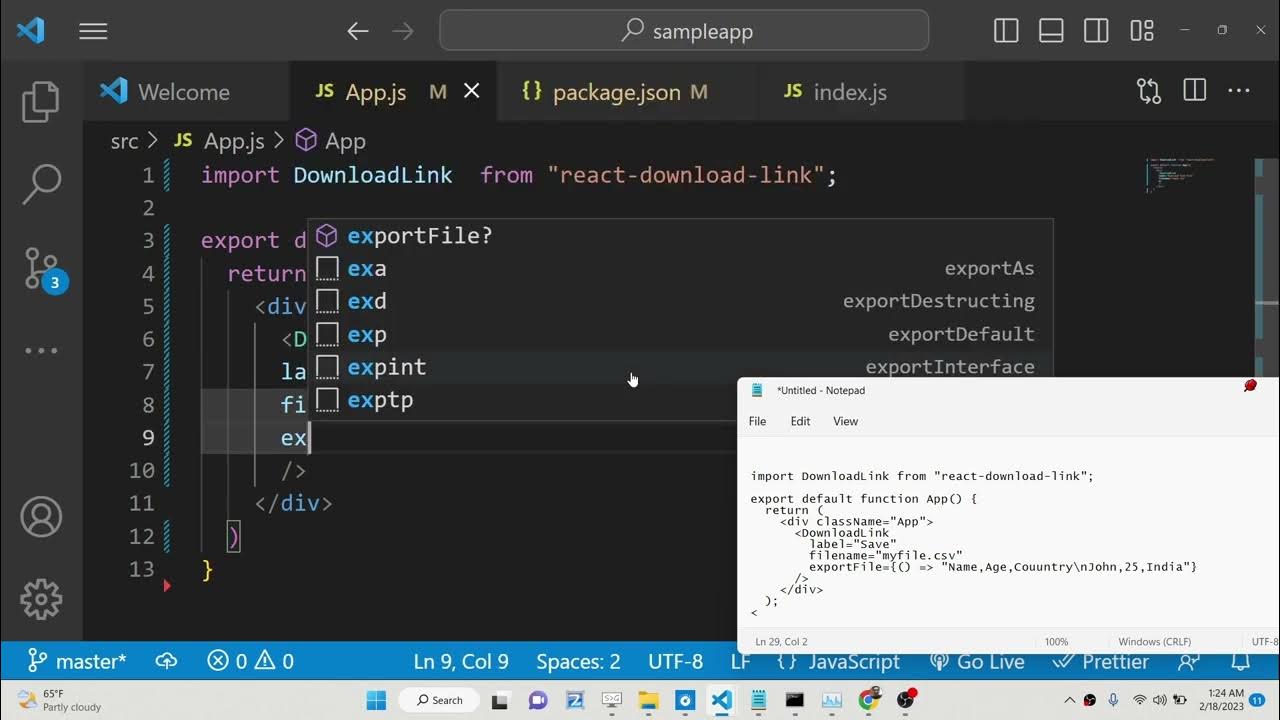
Task: Show additional views via the ellipsis
Action: [41, 351]
